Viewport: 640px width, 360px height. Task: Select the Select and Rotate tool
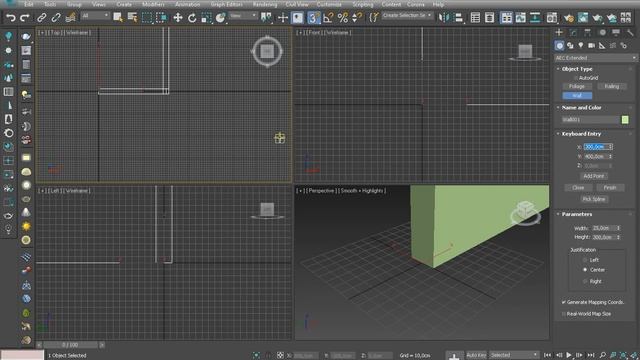pyautogui.click(x=192, y=17)
